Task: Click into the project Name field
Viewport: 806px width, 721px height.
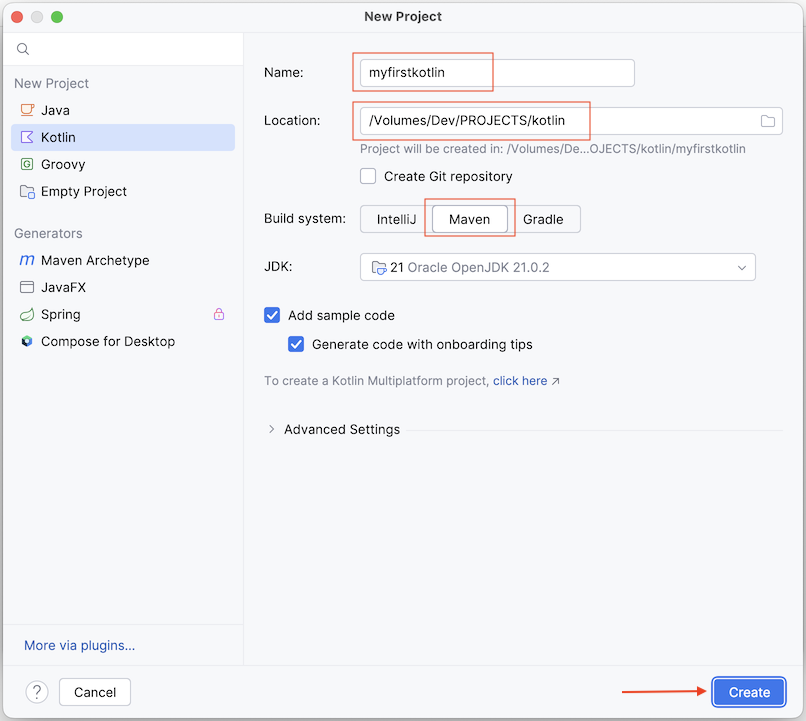Action: [x=497, y=72]
